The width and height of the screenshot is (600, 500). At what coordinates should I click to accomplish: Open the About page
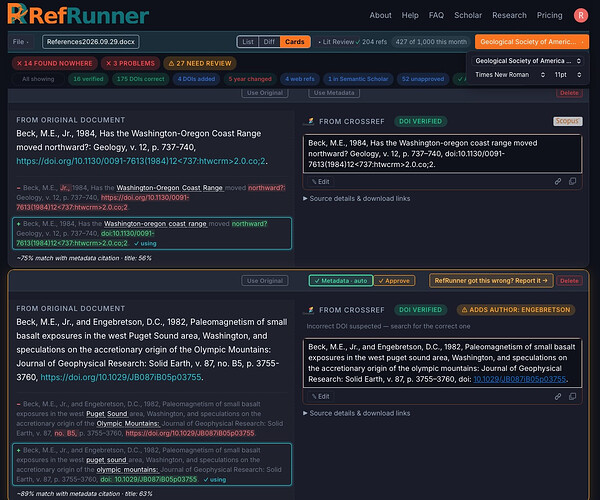click(x=380, y=15)
